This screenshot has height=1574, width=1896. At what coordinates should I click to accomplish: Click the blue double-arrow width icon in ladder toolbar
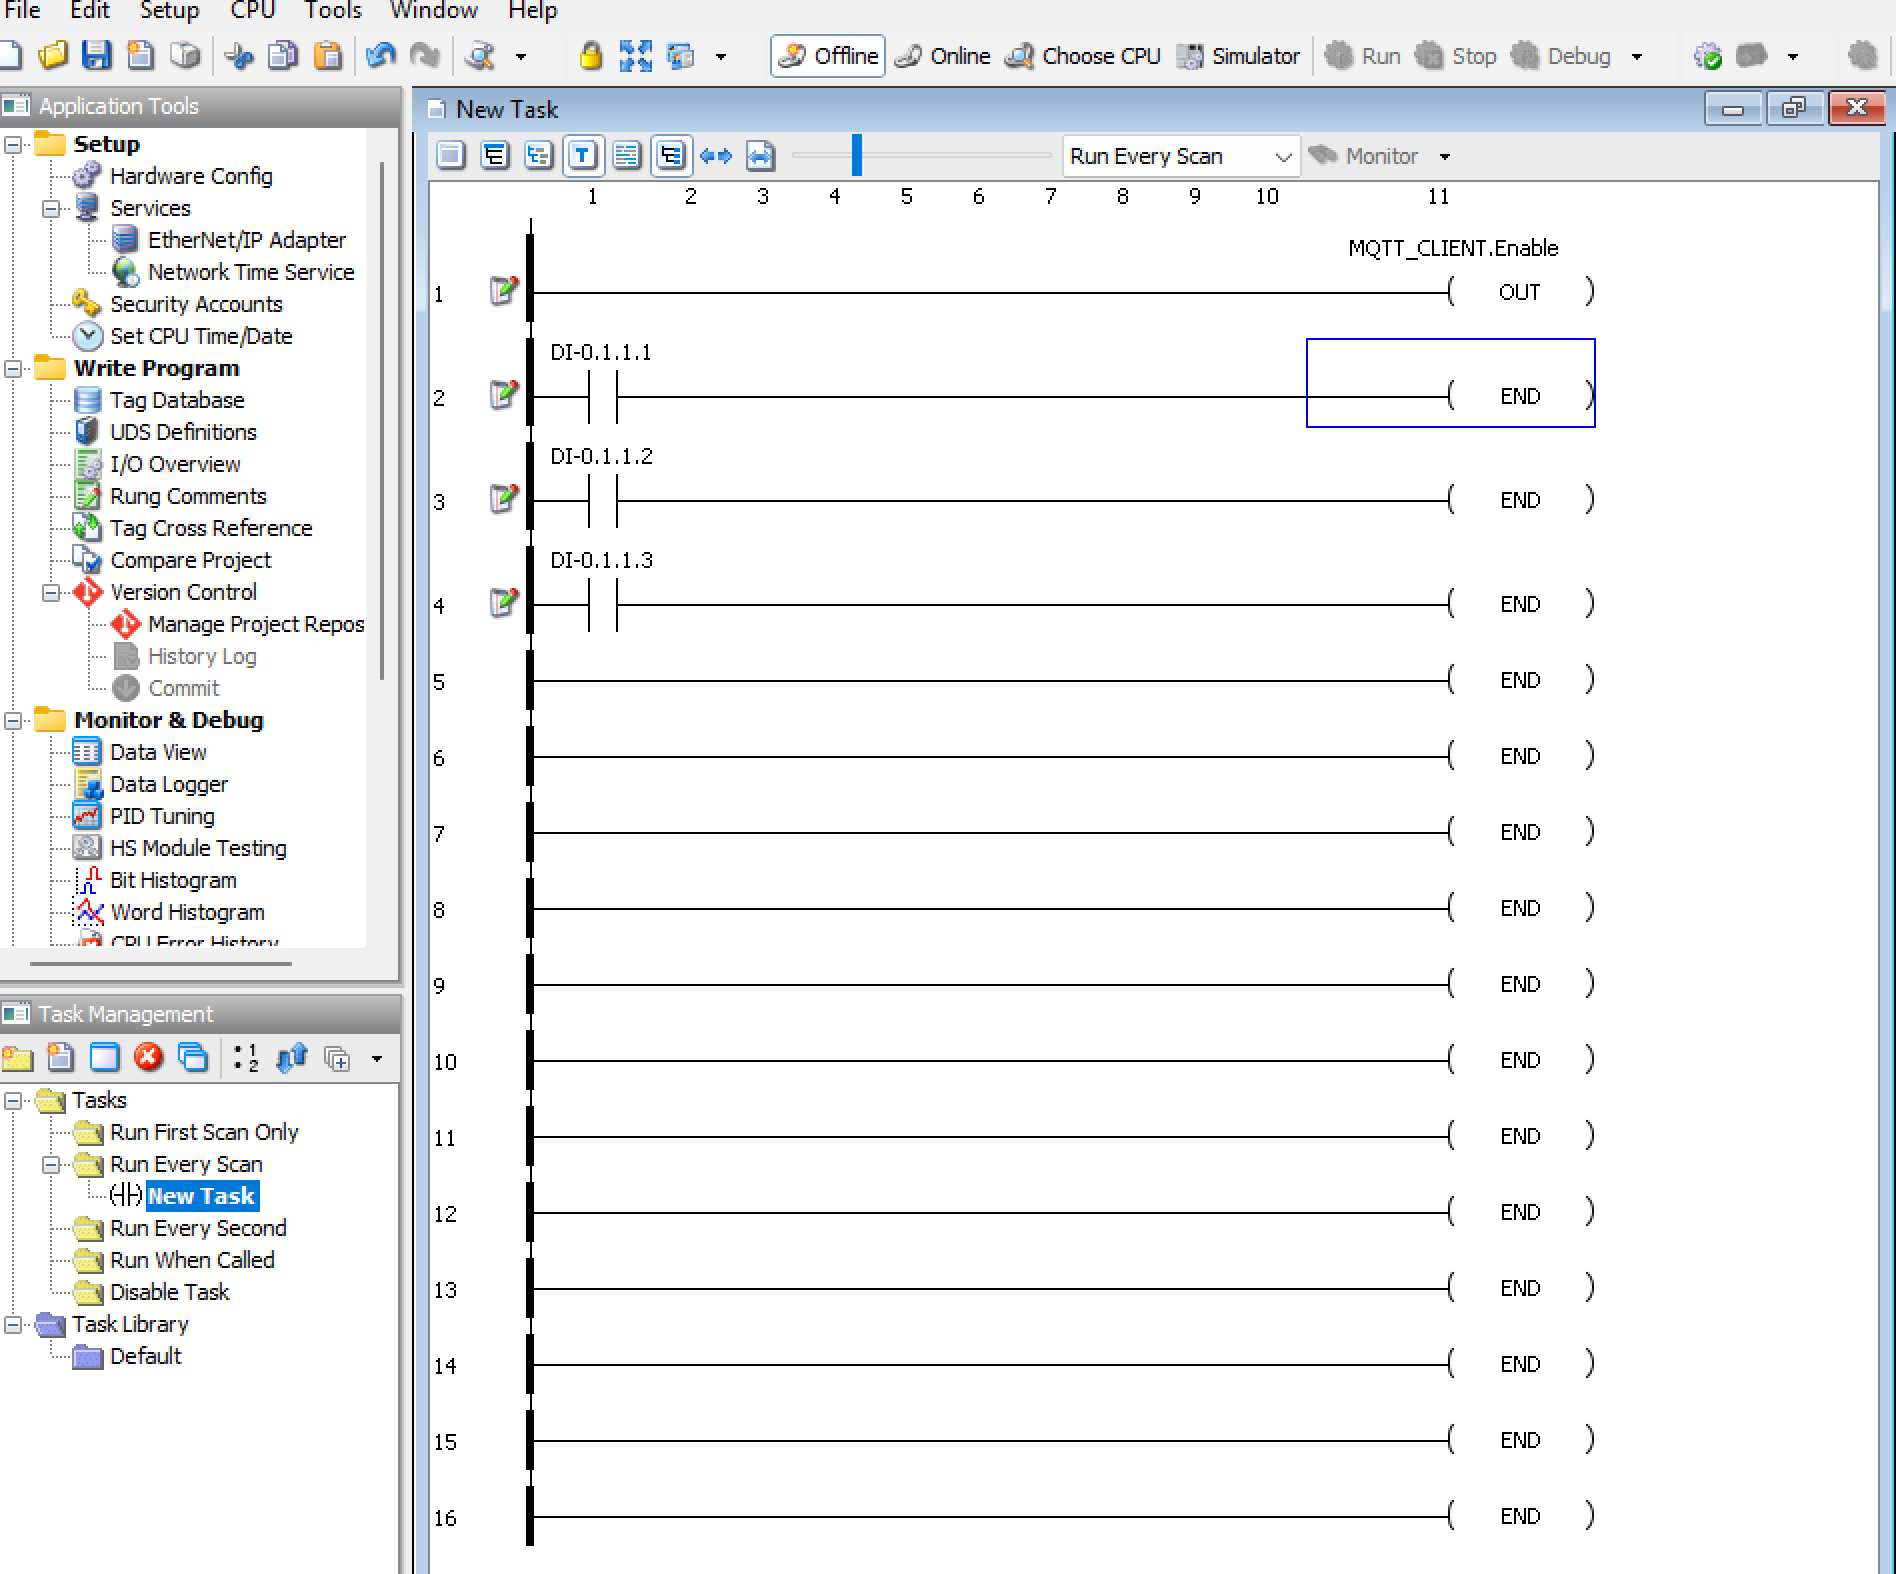tap(716, 156)
